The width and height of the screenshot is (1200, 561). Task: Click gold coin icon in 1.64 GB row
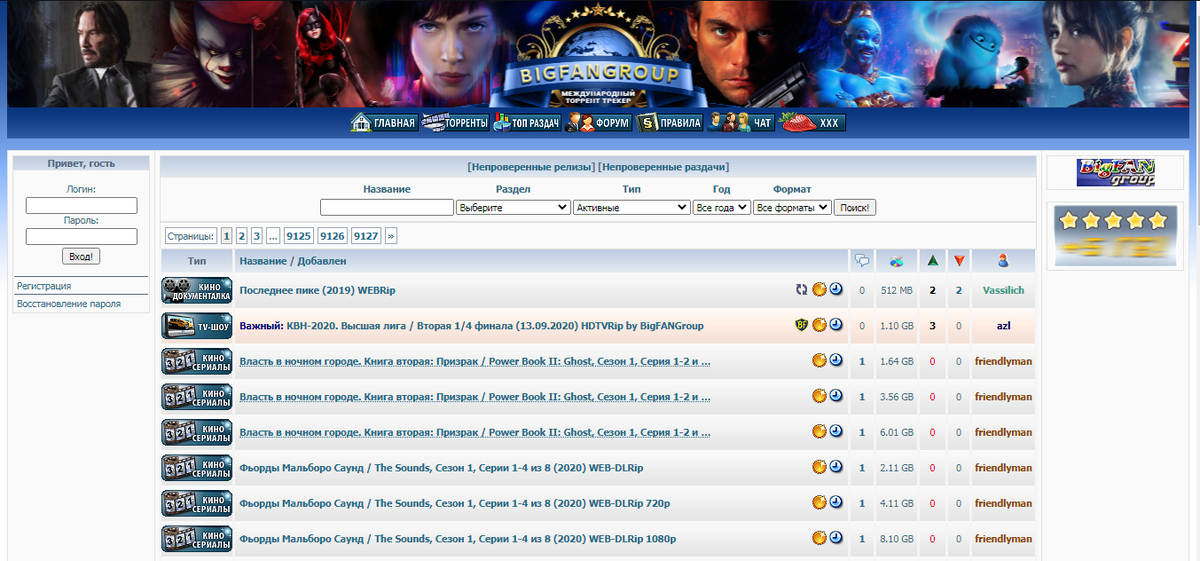819,361
